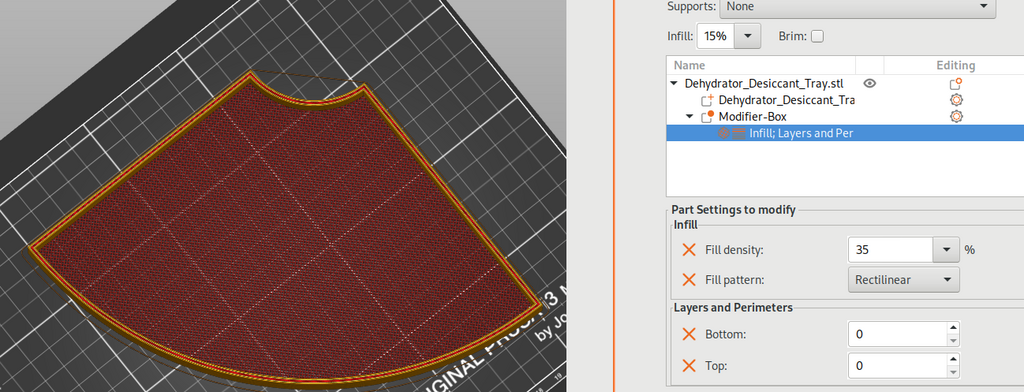Open the Infill percentage dropdown arrow
1024x392 pixels.
[x=748, y=37]
